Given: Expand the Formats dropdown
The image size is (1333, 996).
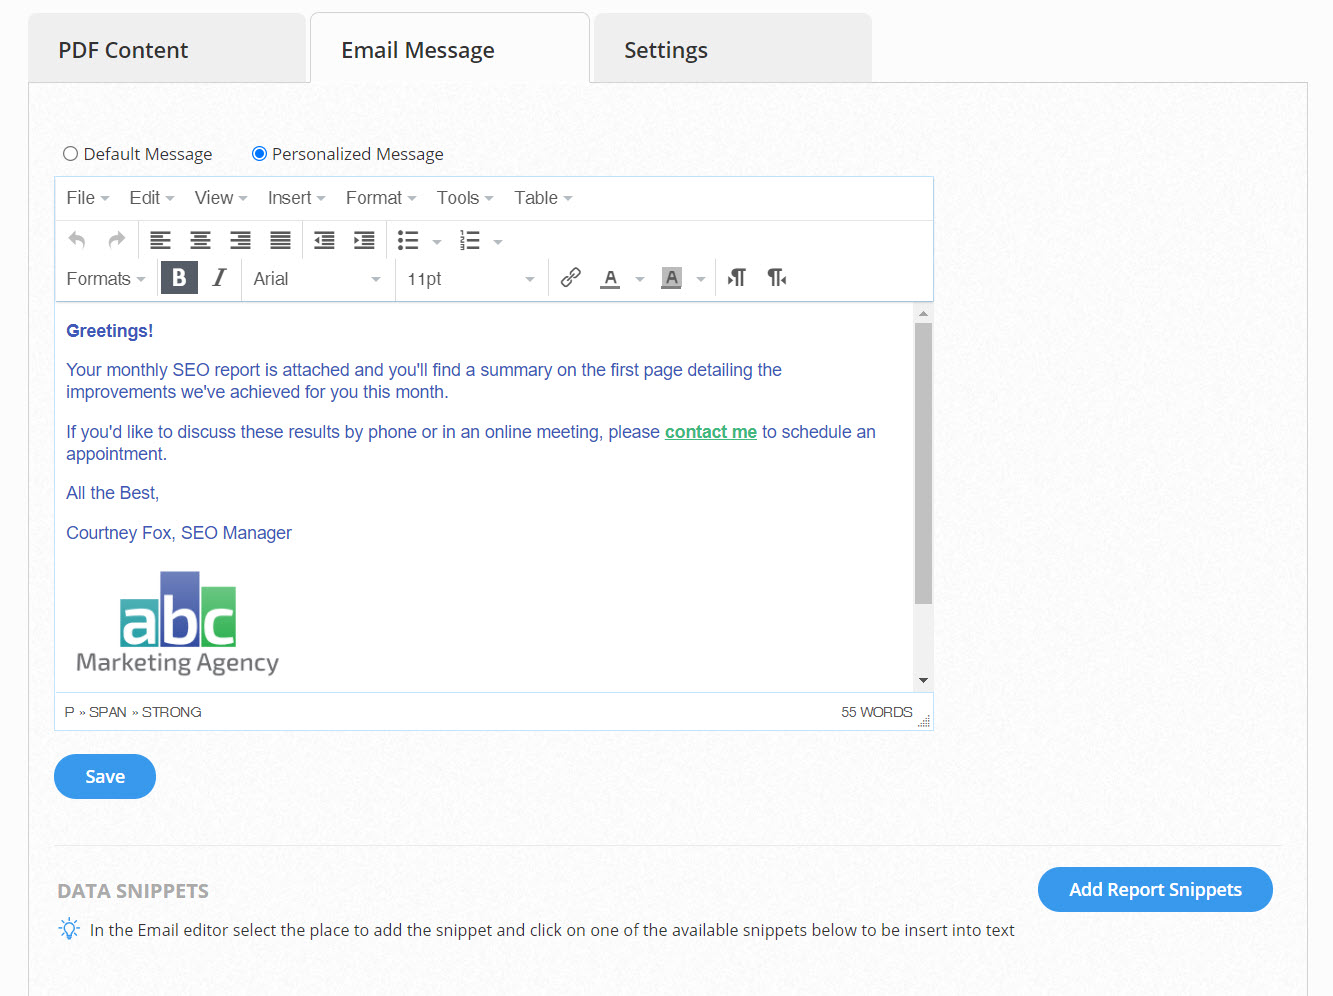Looking at the screenshot, I should 106,279.
